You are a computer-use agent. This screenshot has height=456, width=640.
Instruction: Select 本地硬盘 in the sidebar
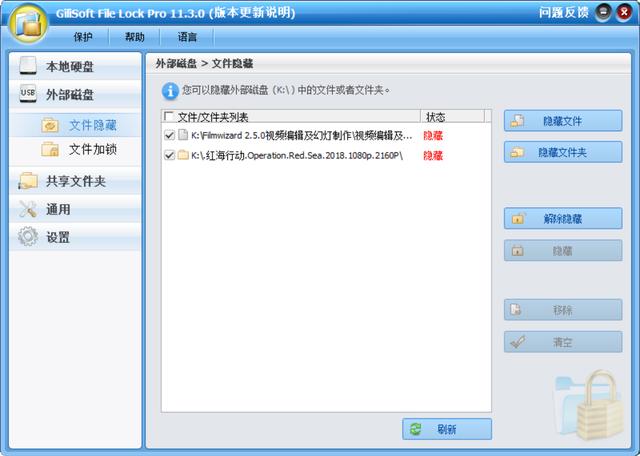(75, 66)
